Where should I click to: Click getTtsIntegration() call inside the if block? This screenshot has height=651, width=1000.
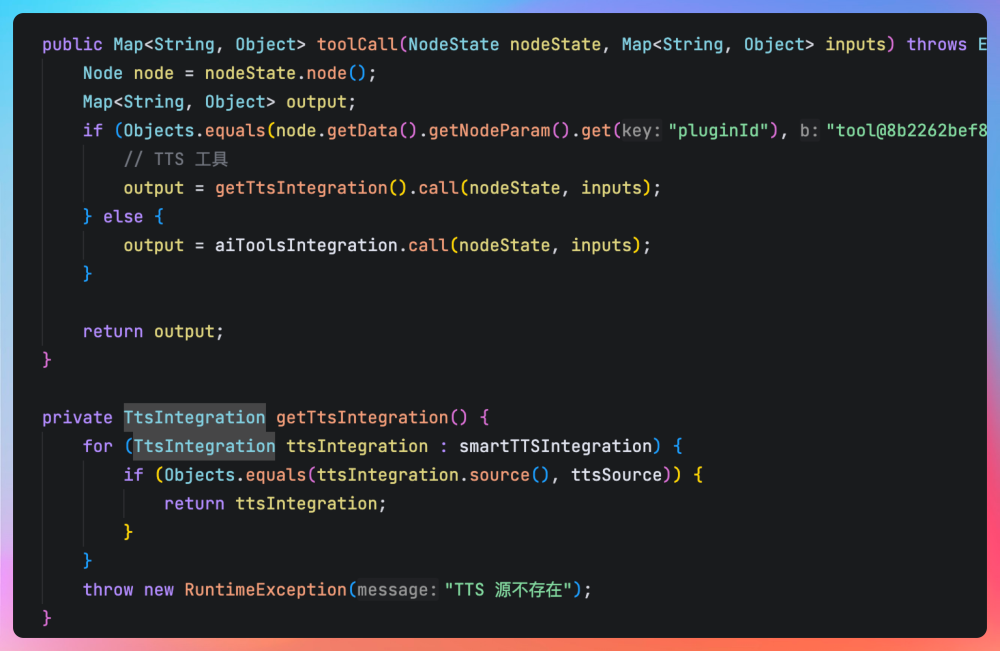(301, 188)
